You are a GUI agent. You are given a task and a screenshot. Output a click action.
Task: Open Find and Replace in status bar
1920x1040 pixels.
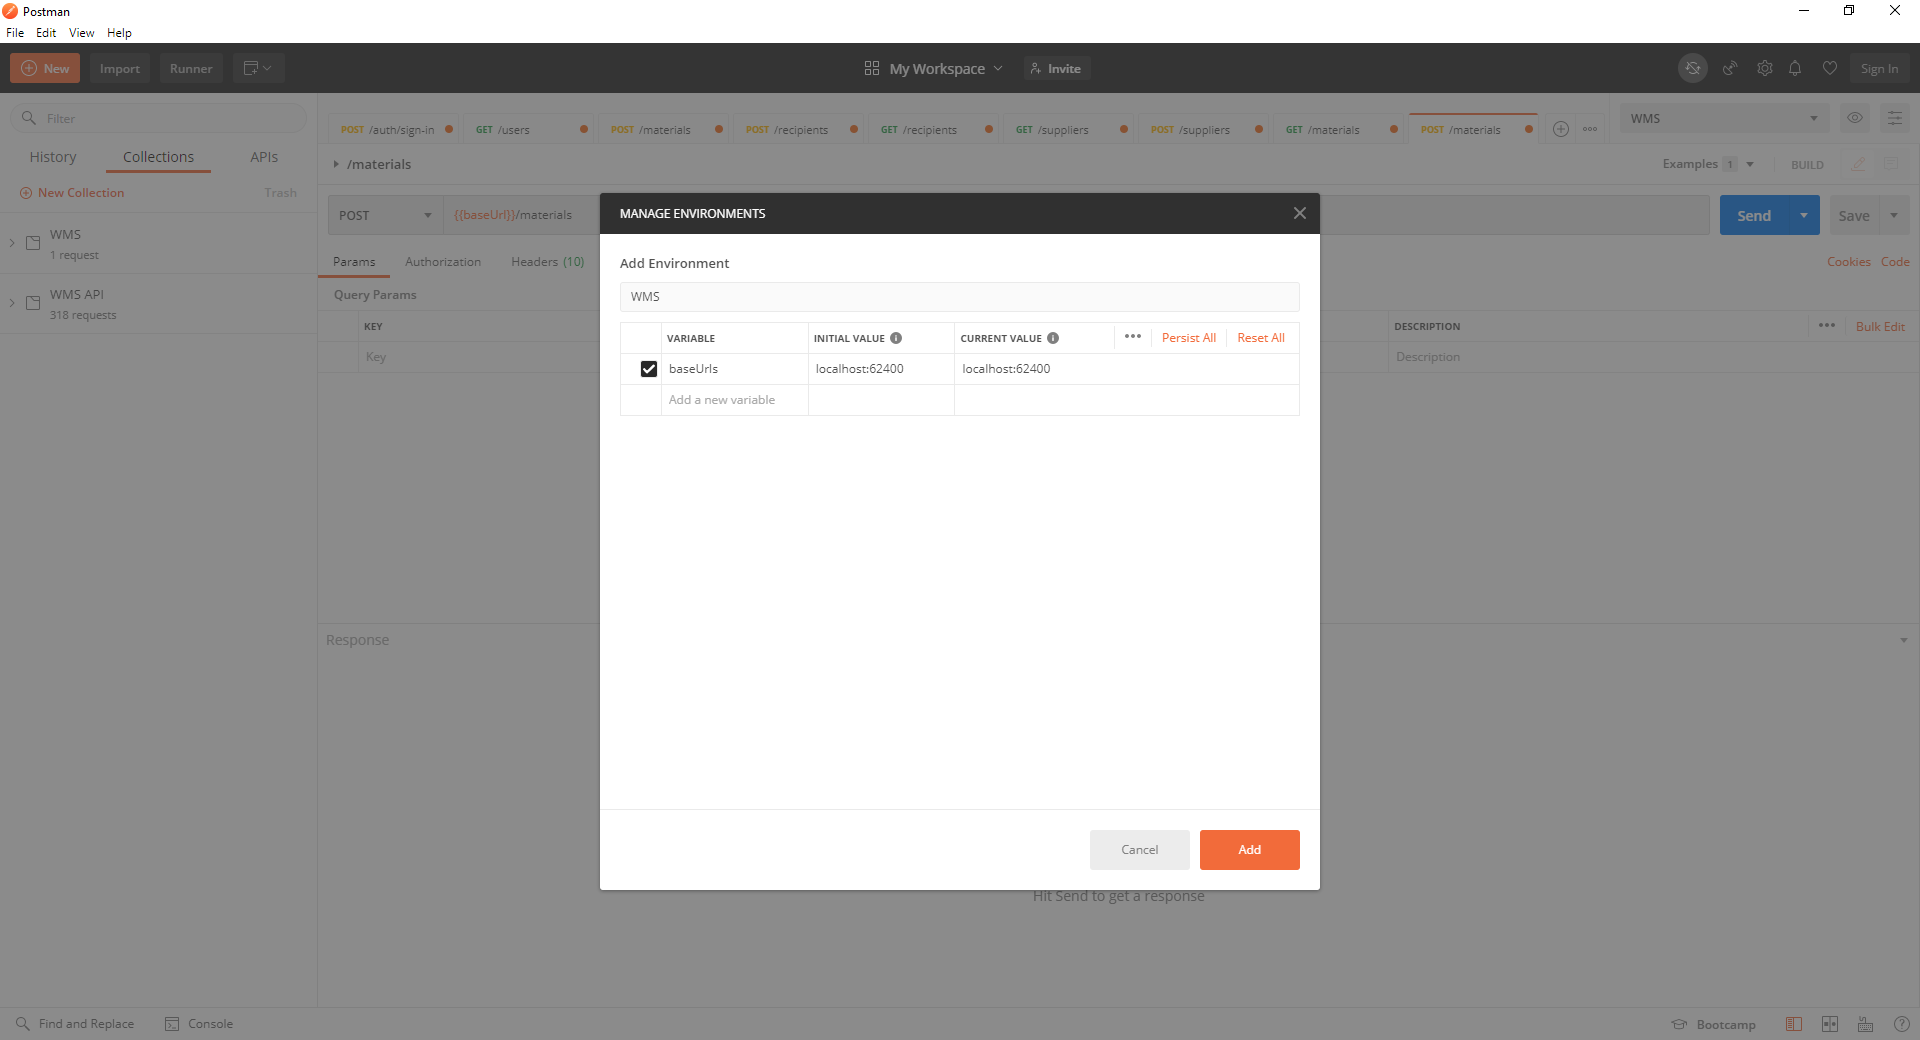[75, 1024]
